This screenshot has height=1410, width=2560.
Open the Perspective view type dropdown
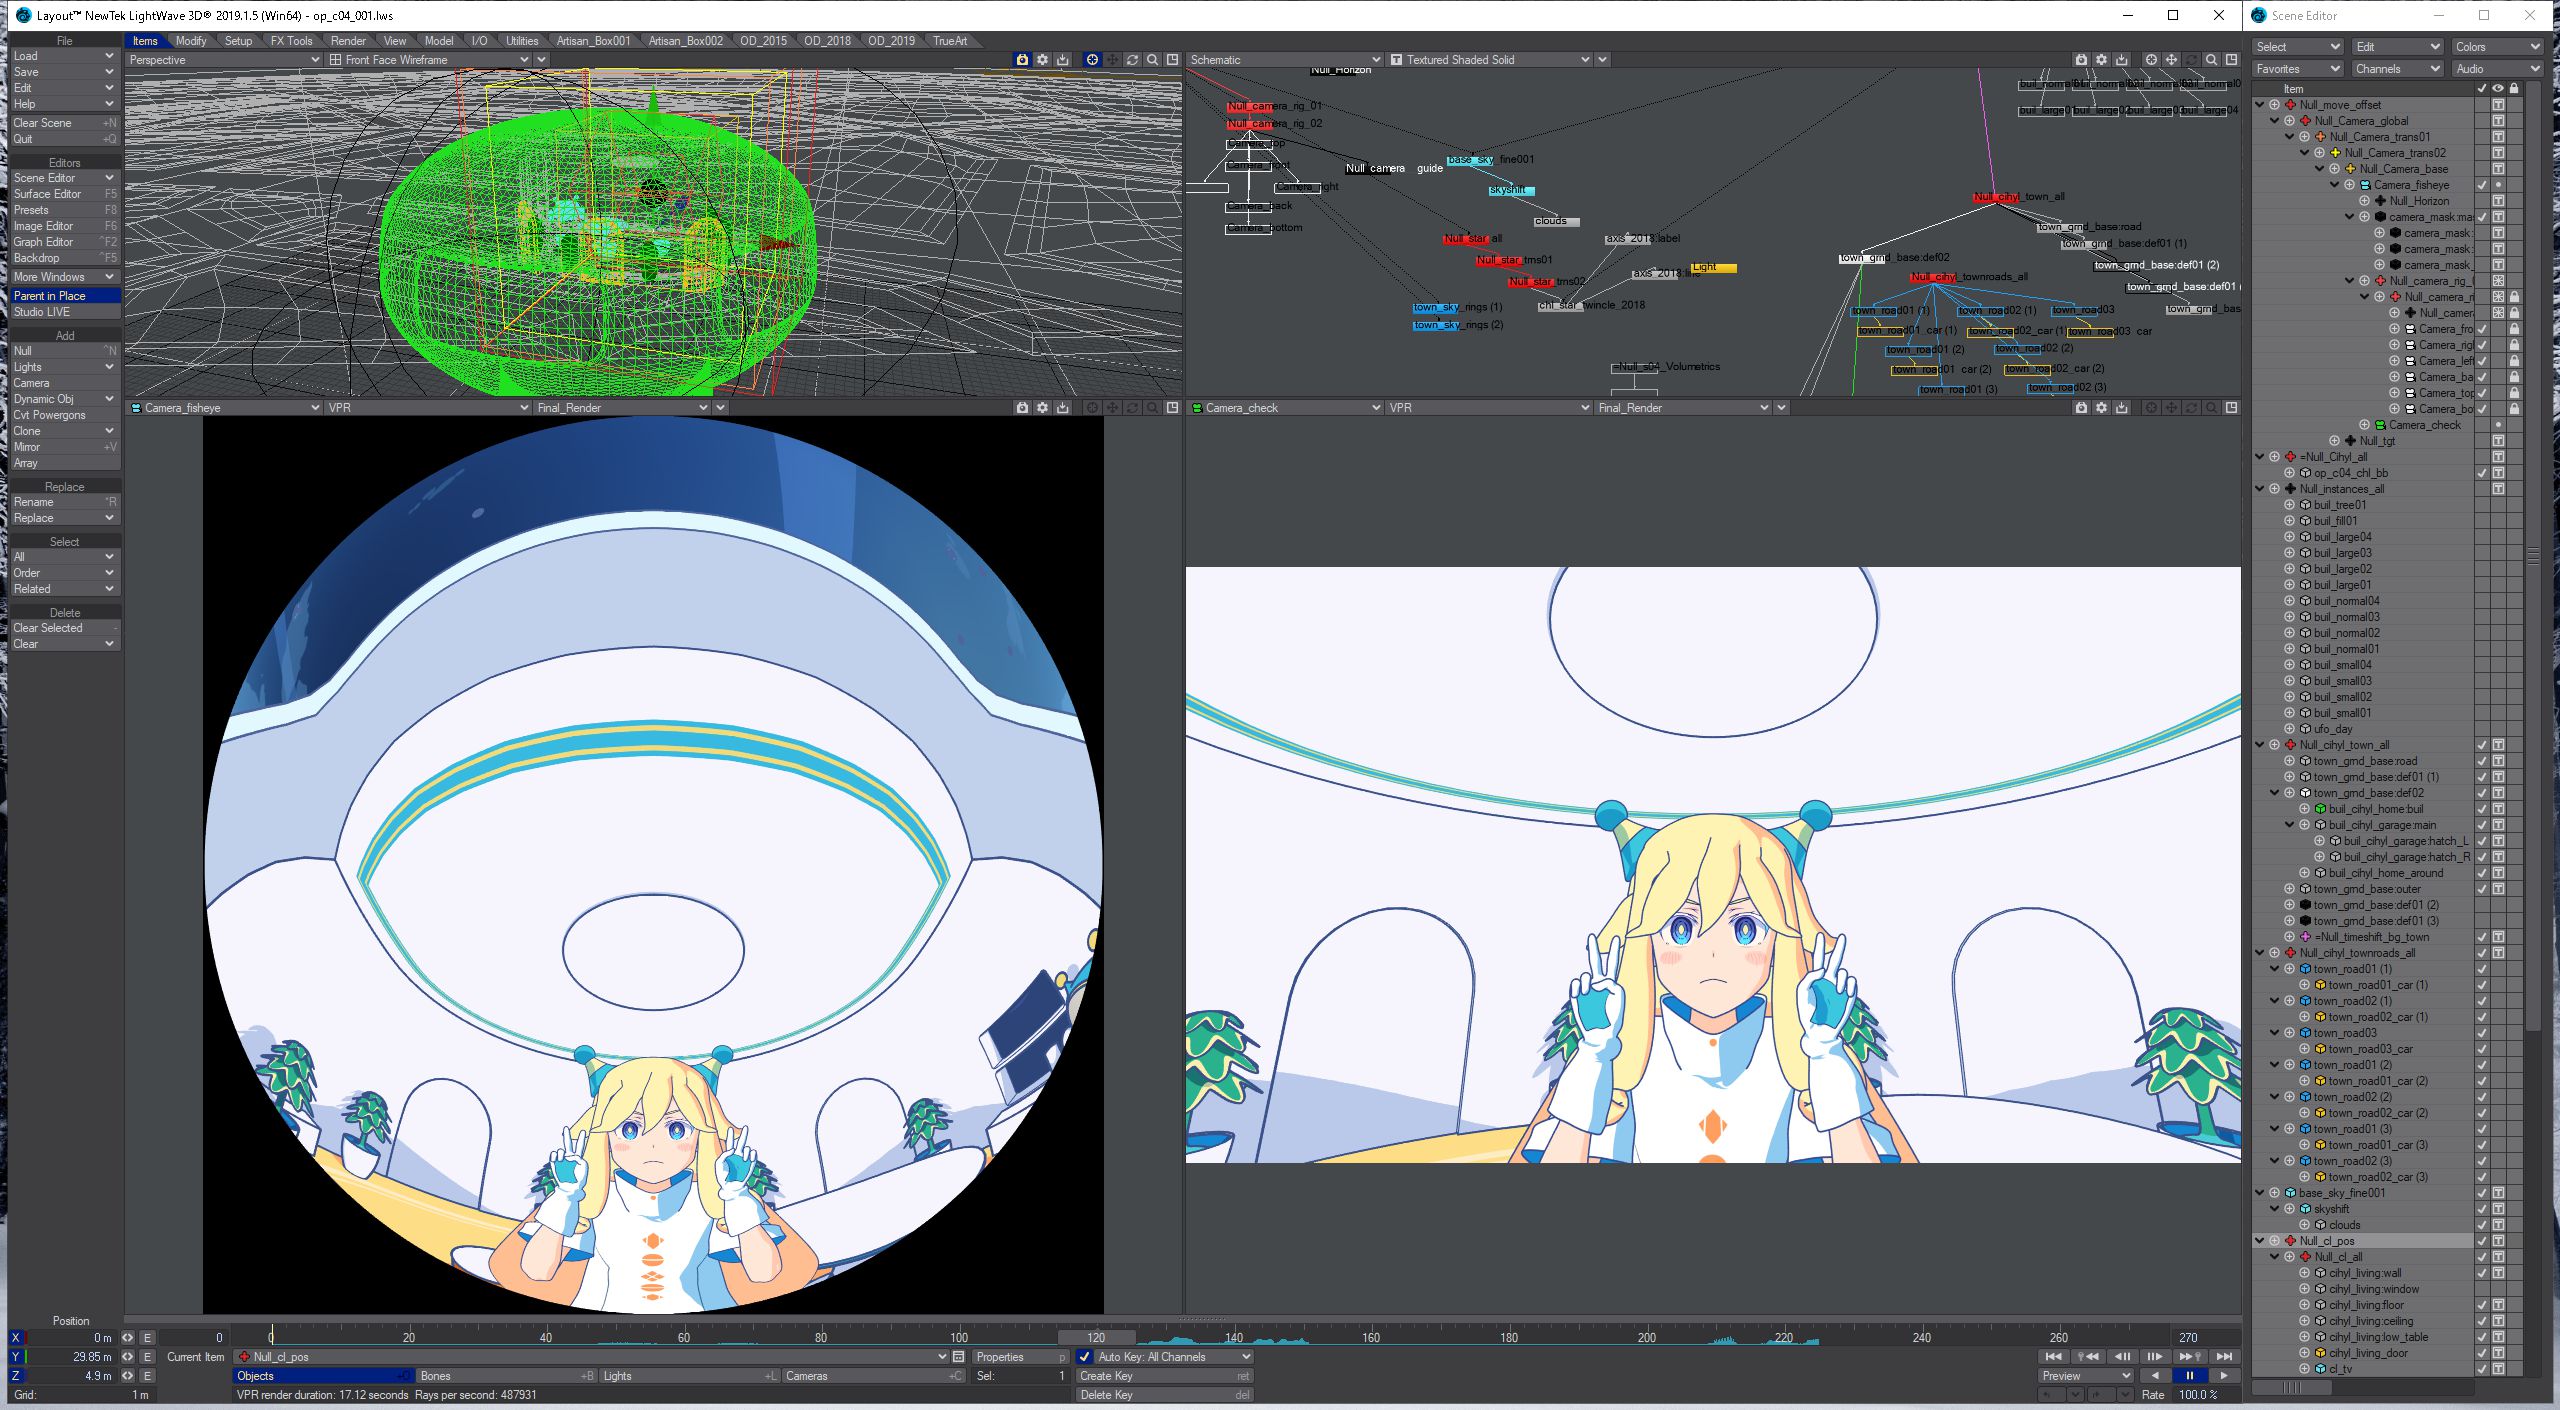223,60
